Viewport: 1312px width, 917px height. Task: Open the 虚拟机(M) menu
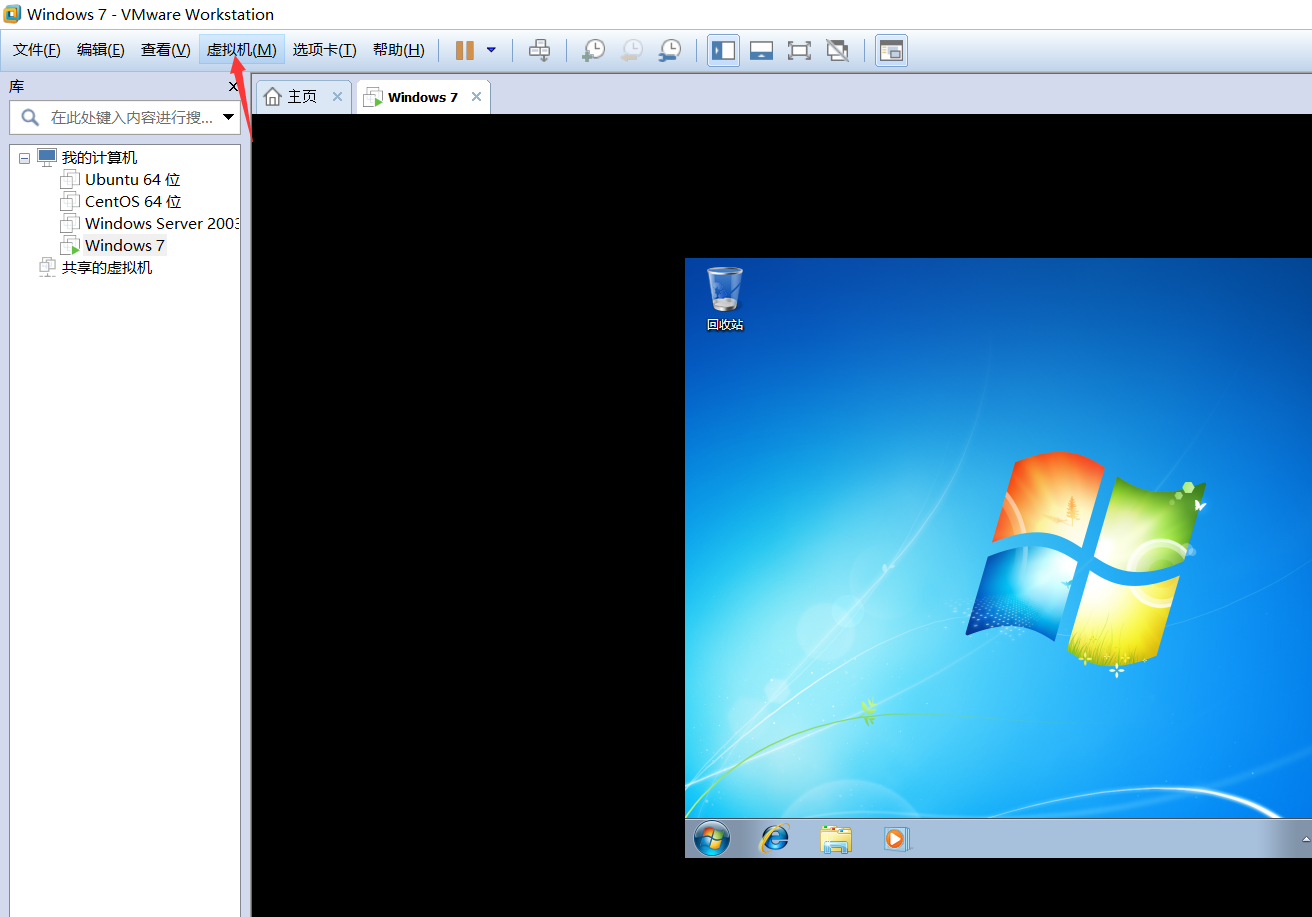(242, 50)
